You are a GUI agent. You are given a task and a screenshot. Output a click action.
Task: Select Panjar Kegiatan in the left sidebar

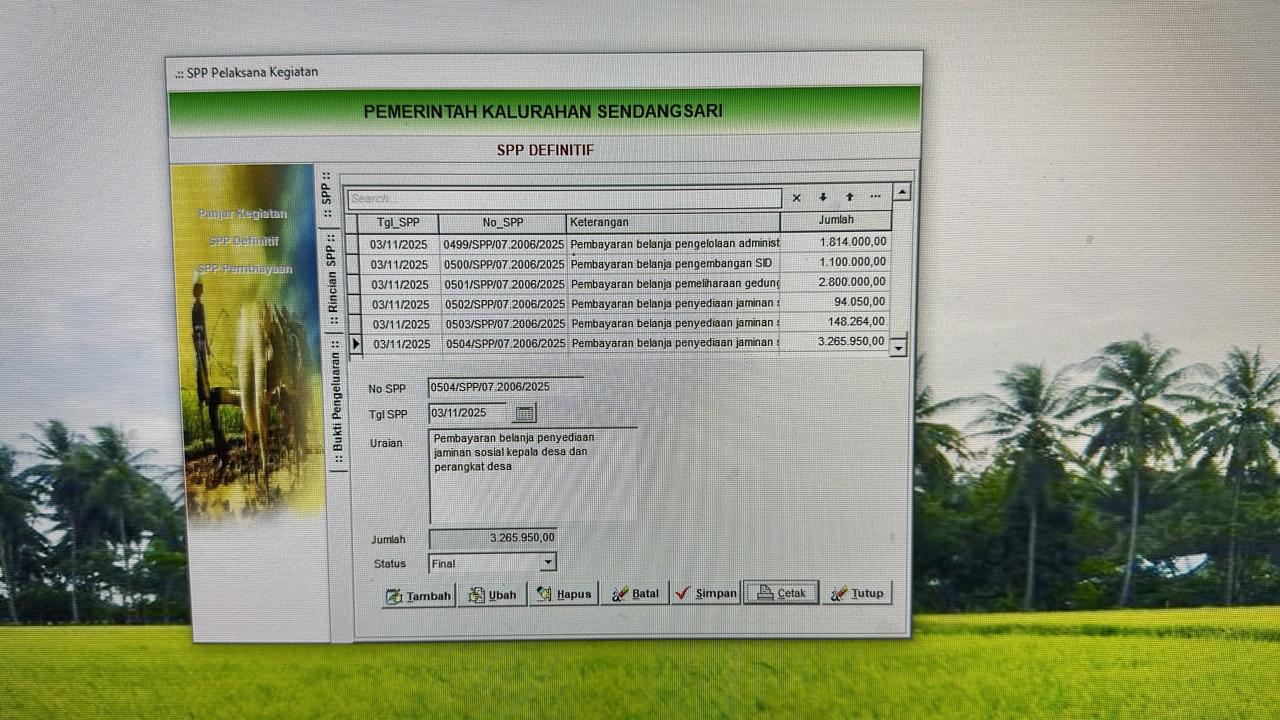point(242,214)
